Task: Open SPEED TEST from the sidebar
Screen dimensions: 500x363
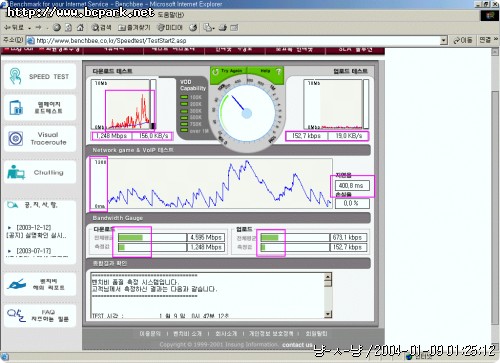Action: tap(40, 76)
